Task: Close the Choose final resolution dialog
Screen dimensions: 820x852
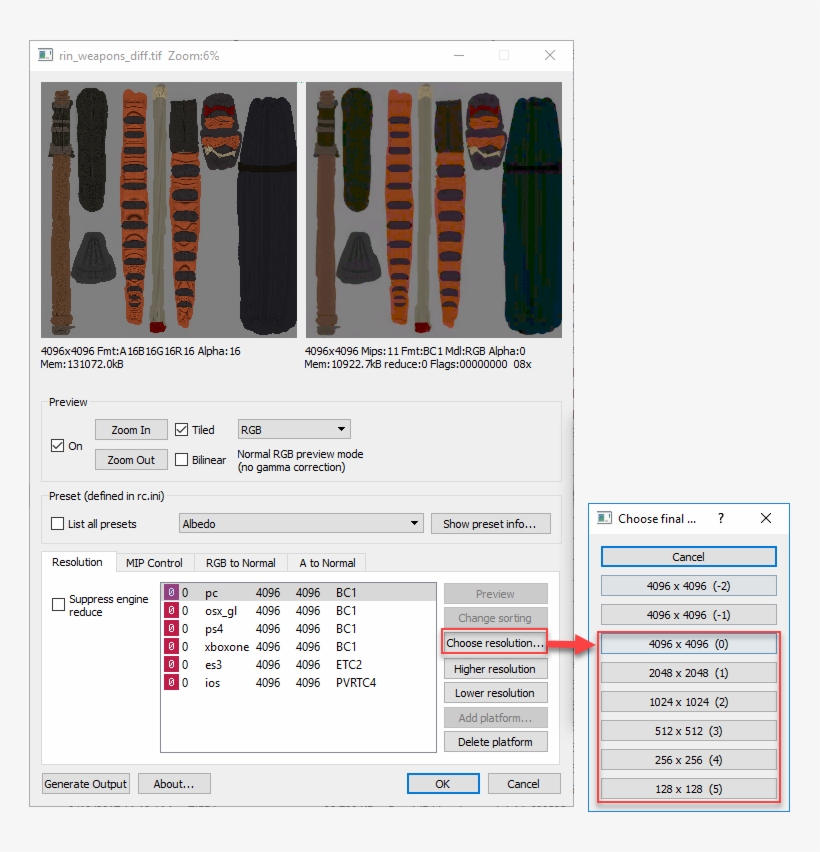Action: (766, 518)
